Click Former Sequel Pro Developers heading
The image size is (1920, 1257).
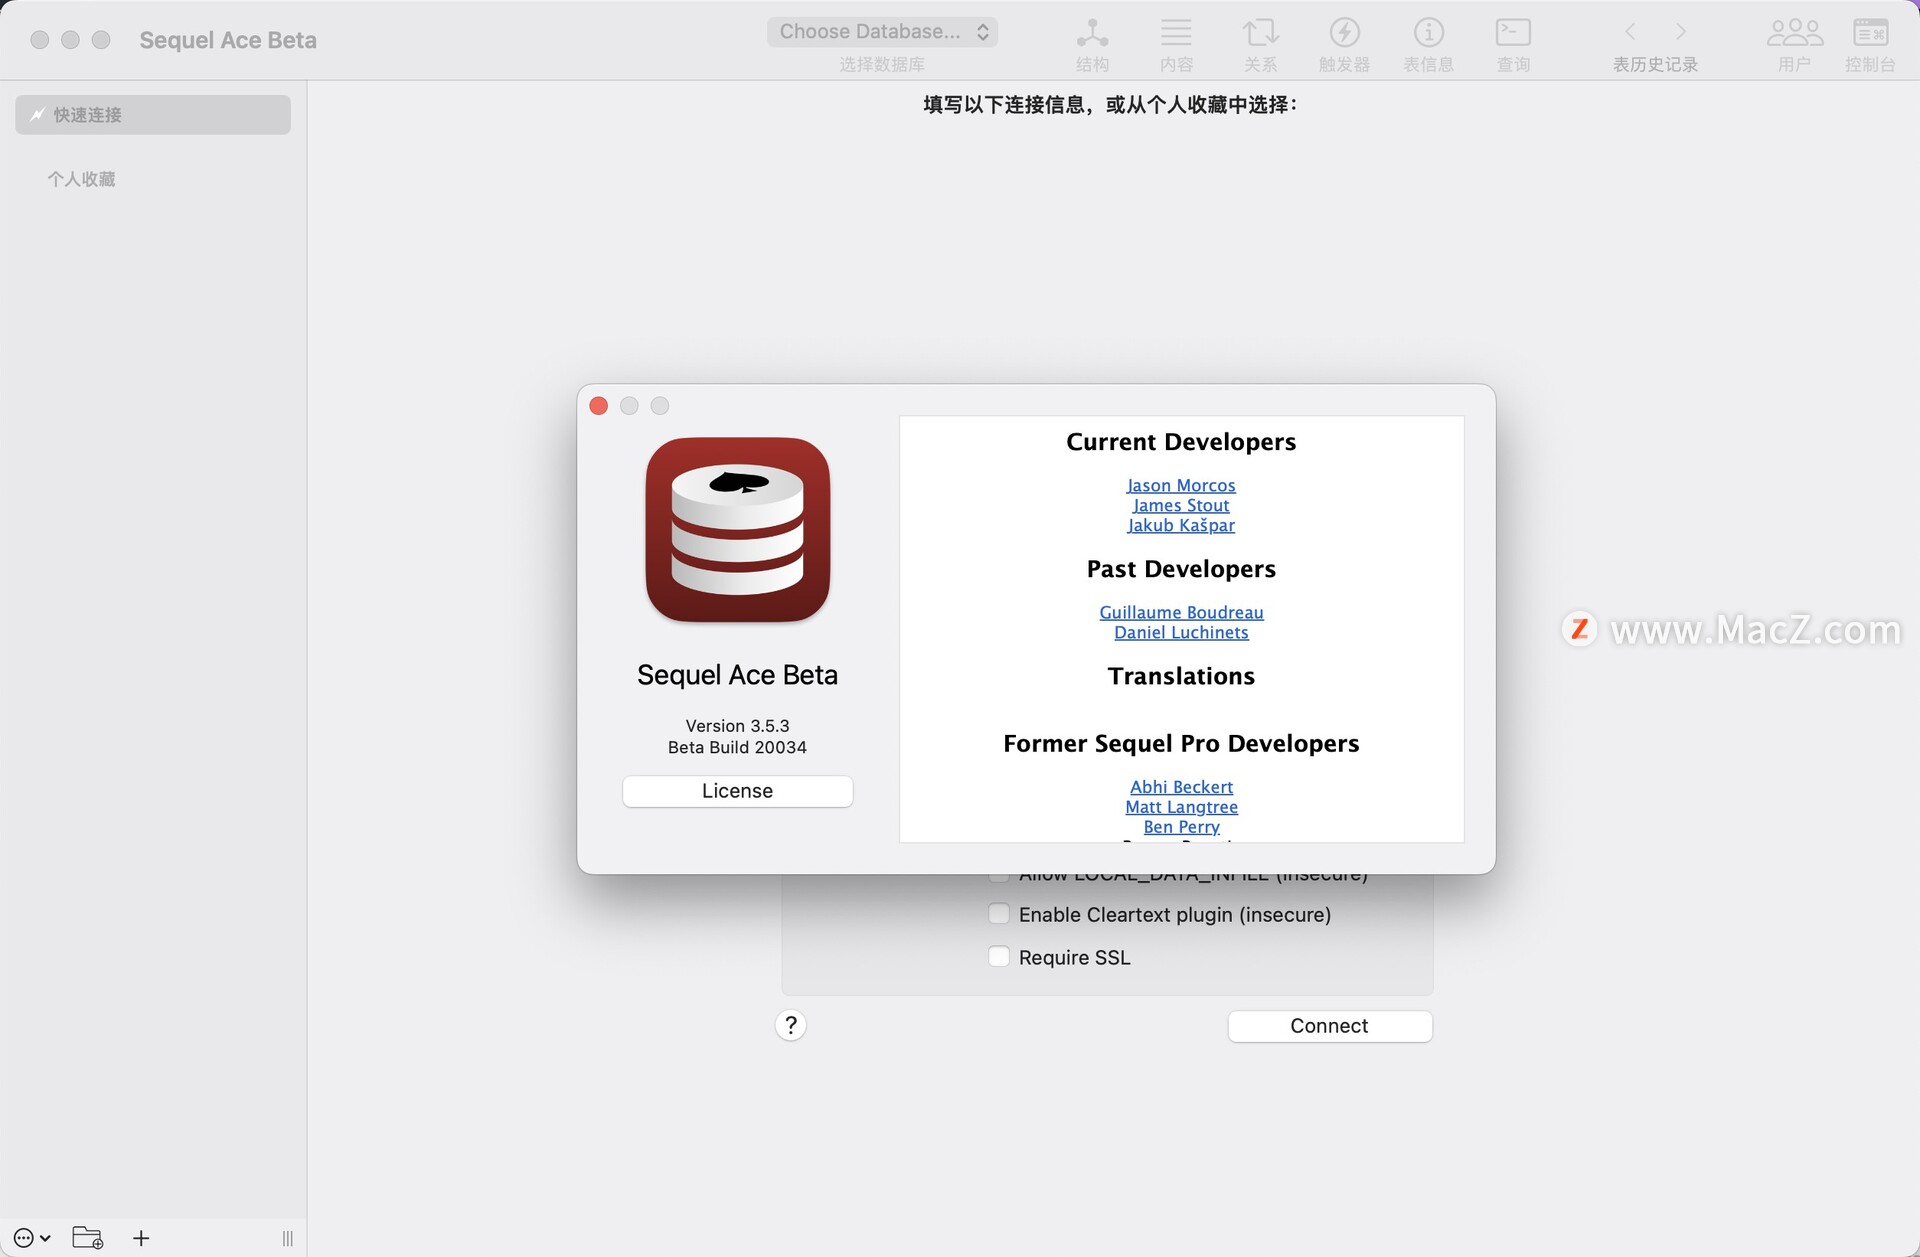tap(1181, 743)
